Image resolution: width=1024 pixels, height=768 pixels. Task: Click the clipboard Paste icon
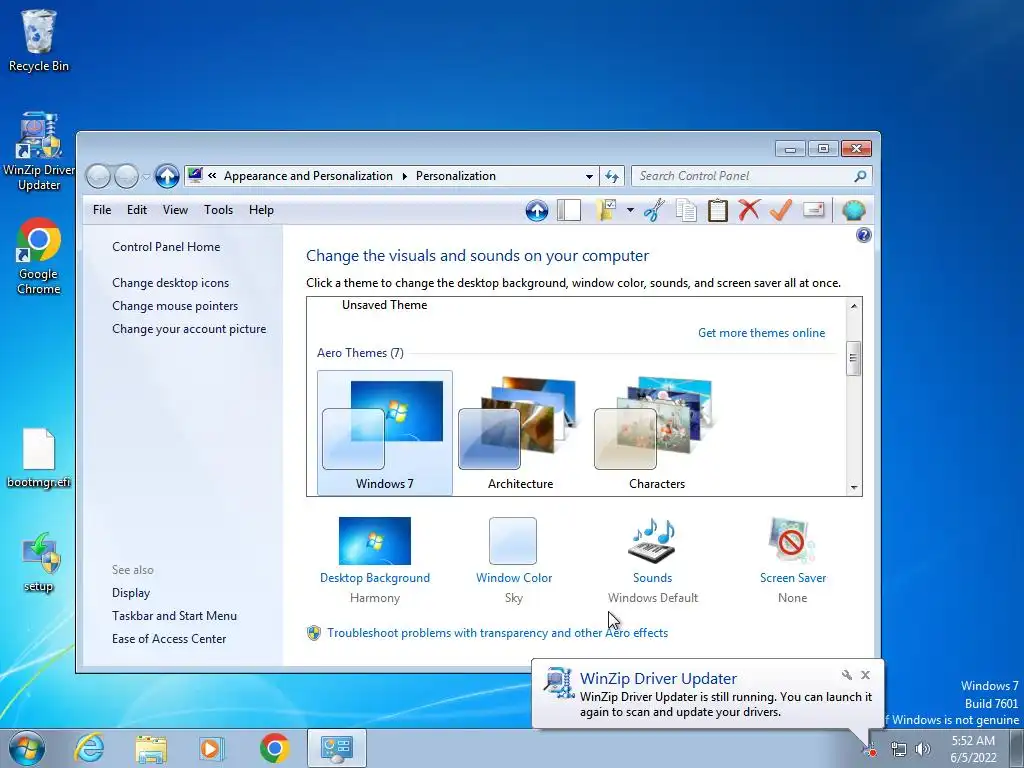click(718, 210)
